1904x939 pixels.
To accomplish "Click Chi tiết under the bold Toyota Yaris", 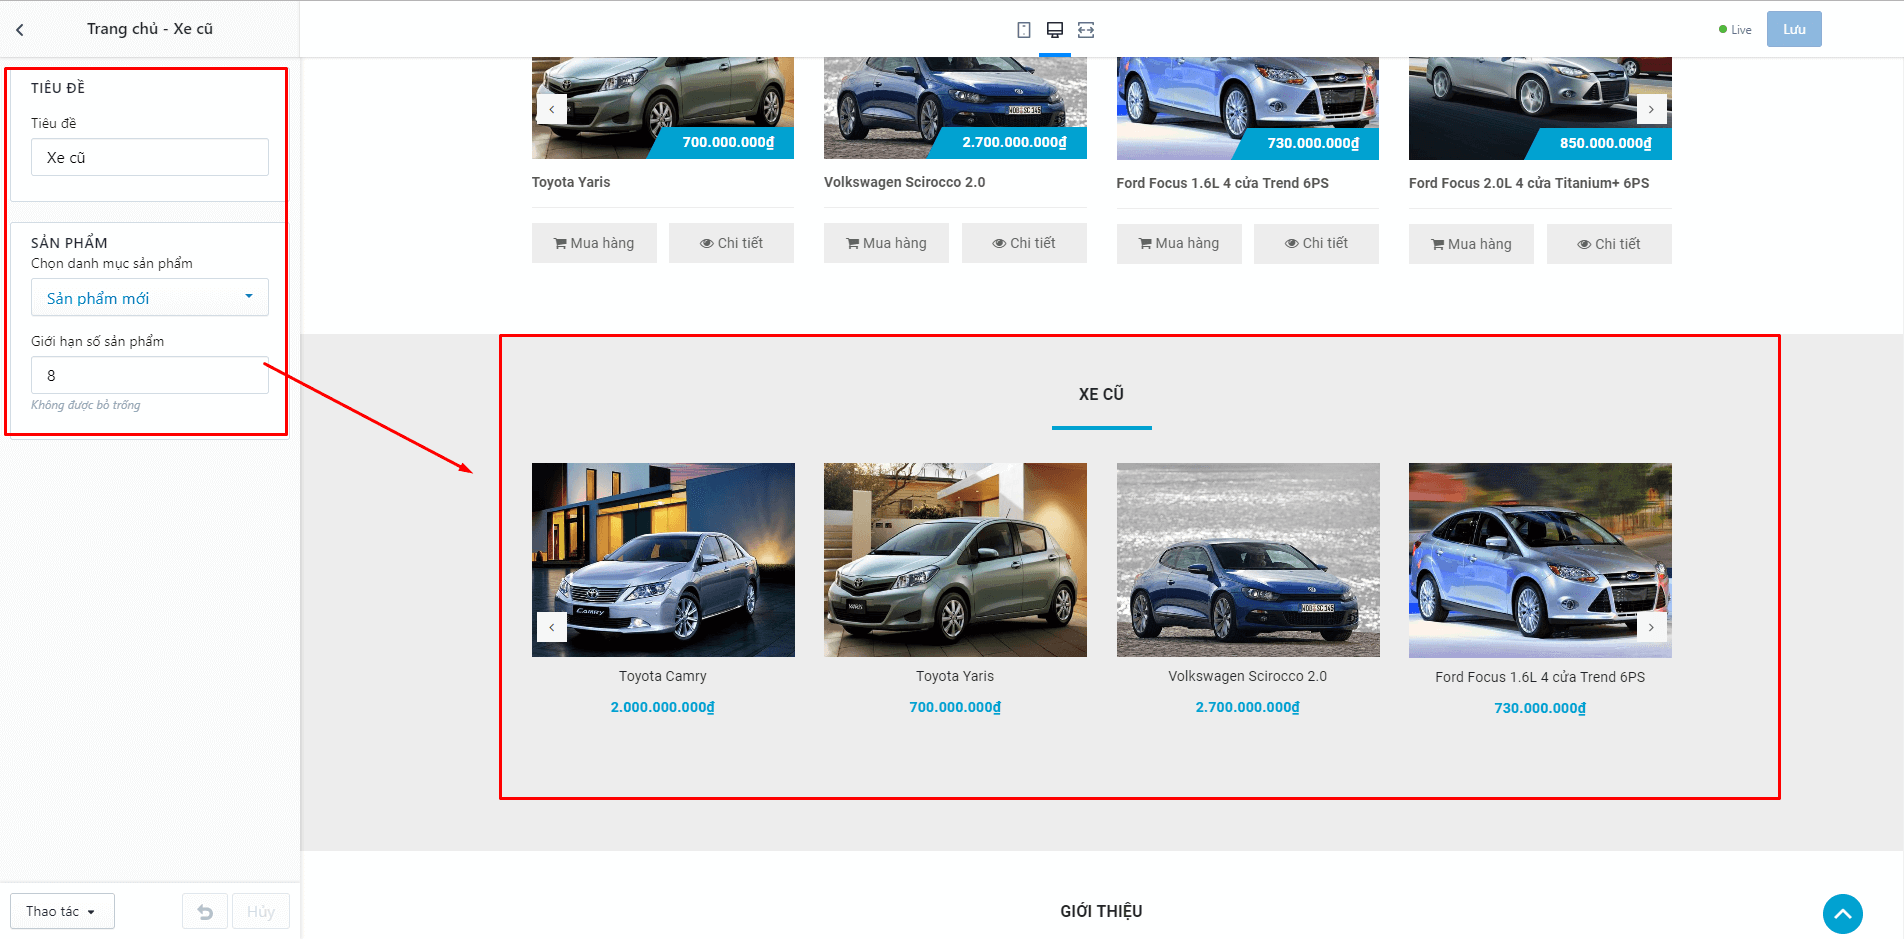I will pos(731,243).
